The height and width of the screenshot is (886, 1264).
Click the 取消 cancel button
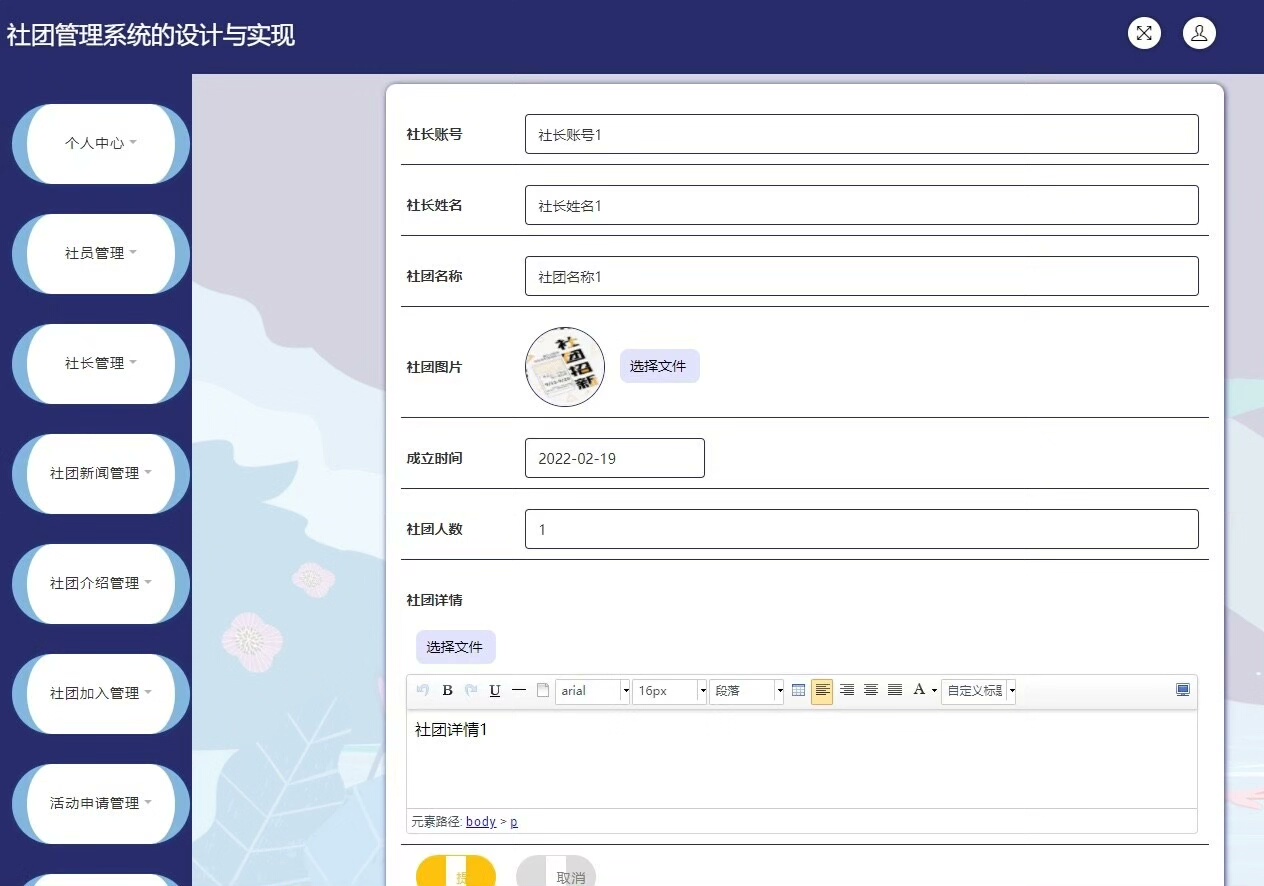point(556,871)
